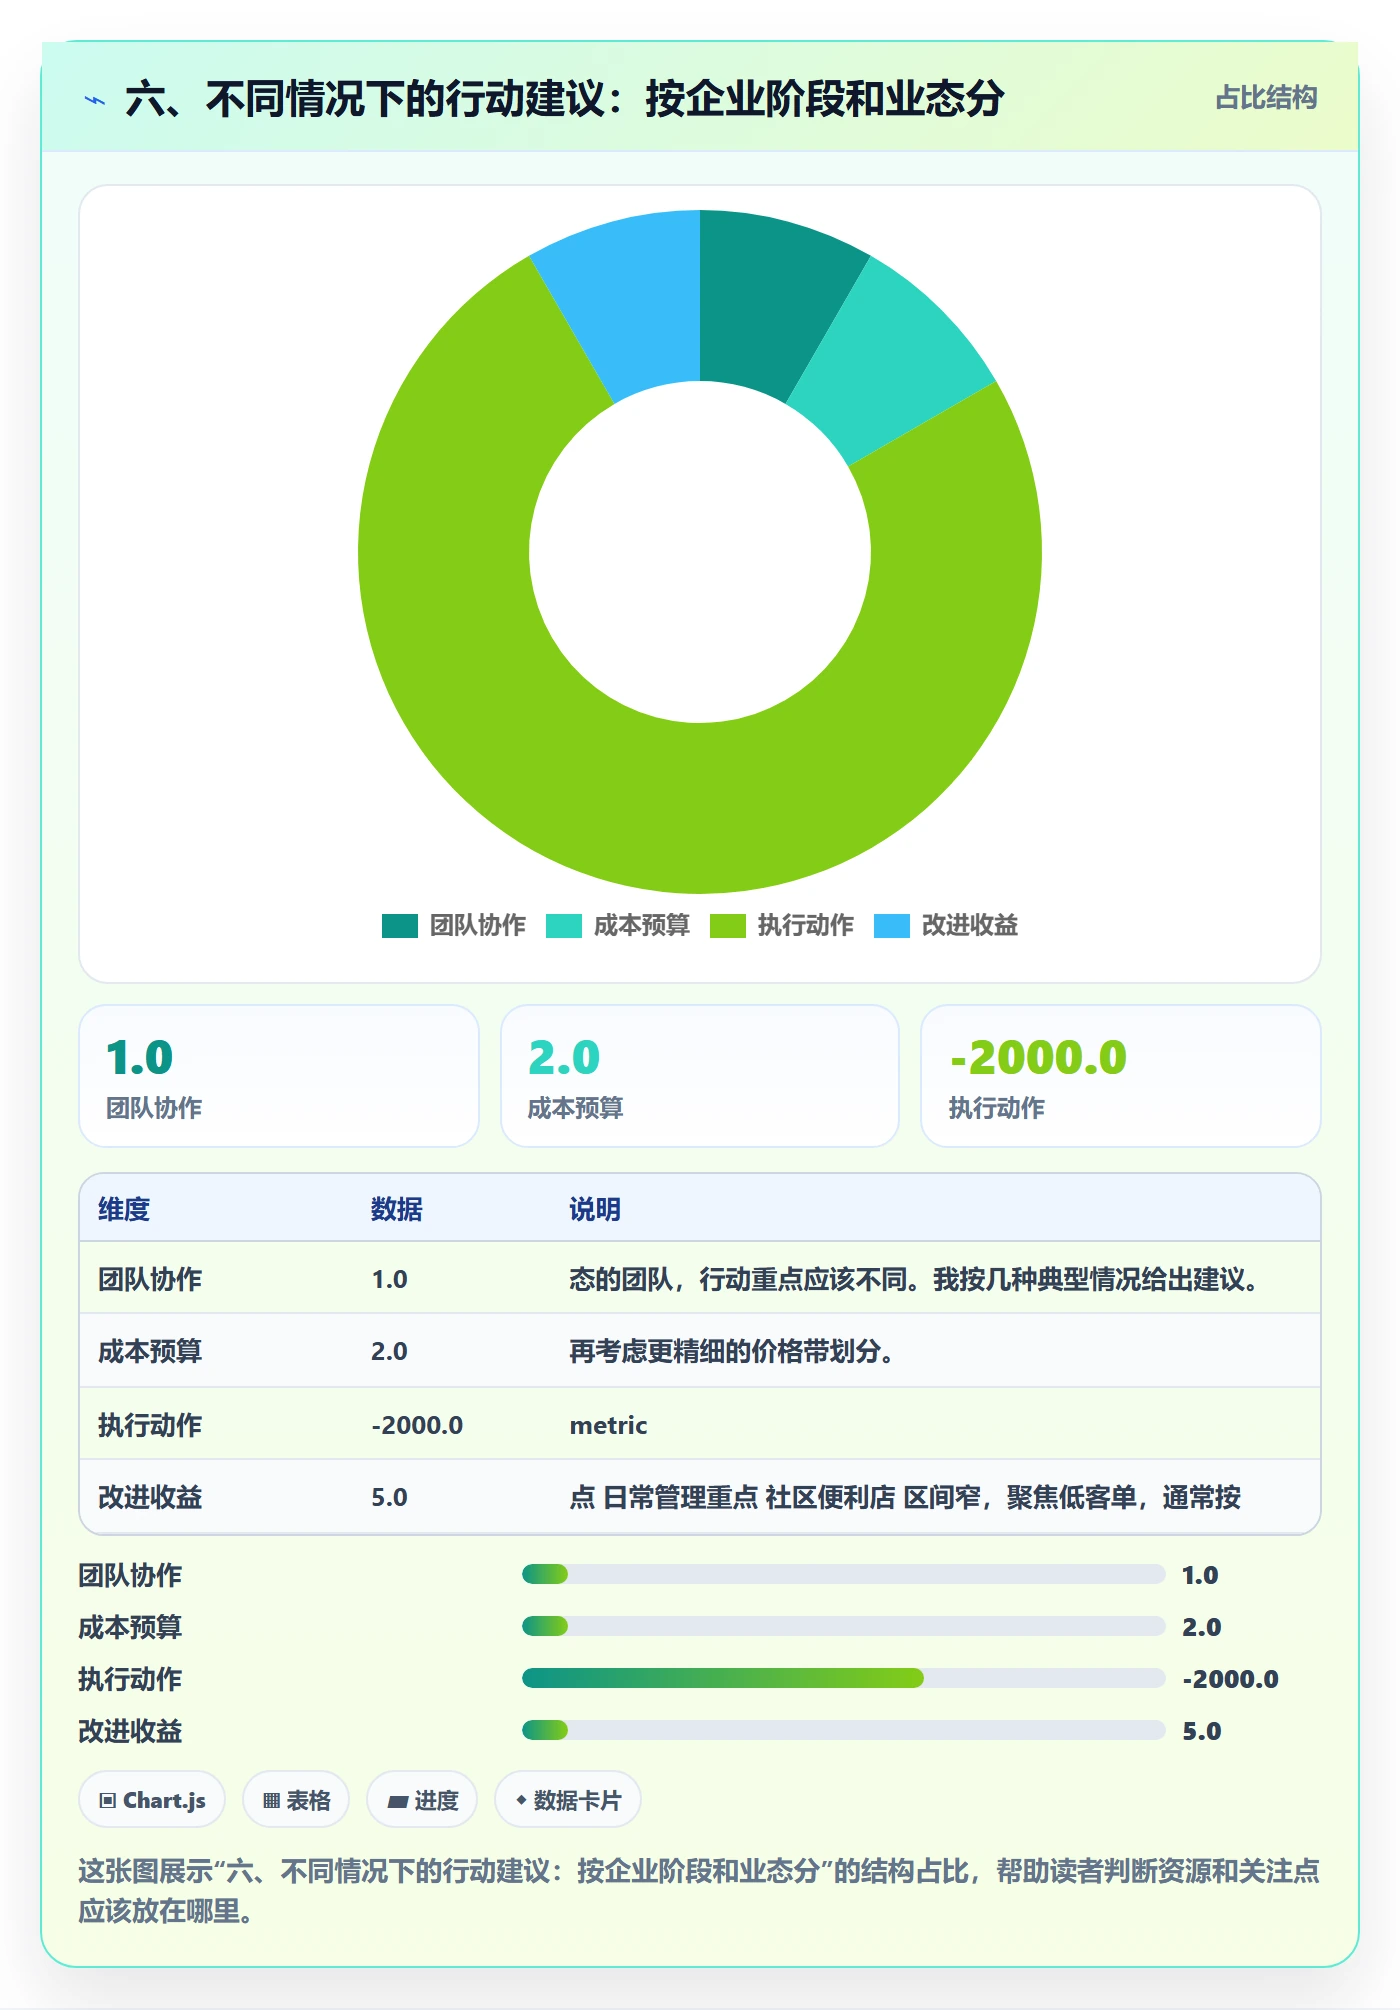
Task: Toggle the 成本预算 legend color swatch
Action: click(x=563, y=926)
